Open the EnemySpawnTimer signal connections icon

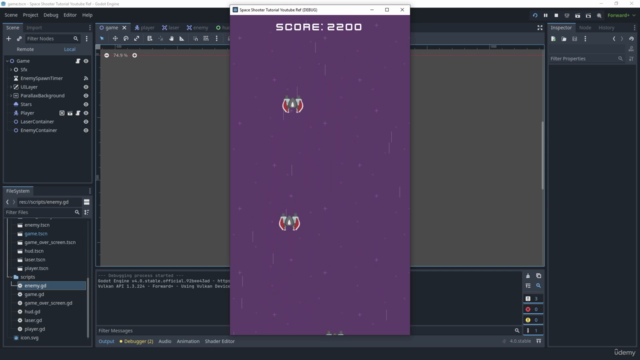(x=86, y=78)
